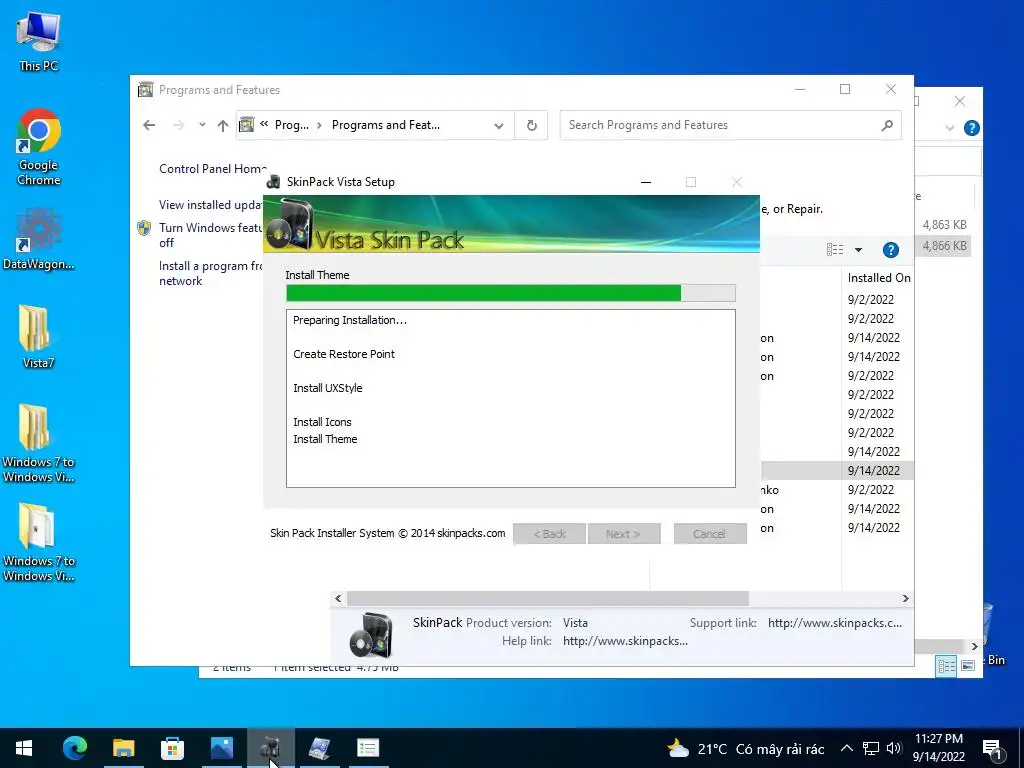Click the Cancel button in SkinPack Setup
This screenshot has width=1024, height=768.
tap(710, 534)
